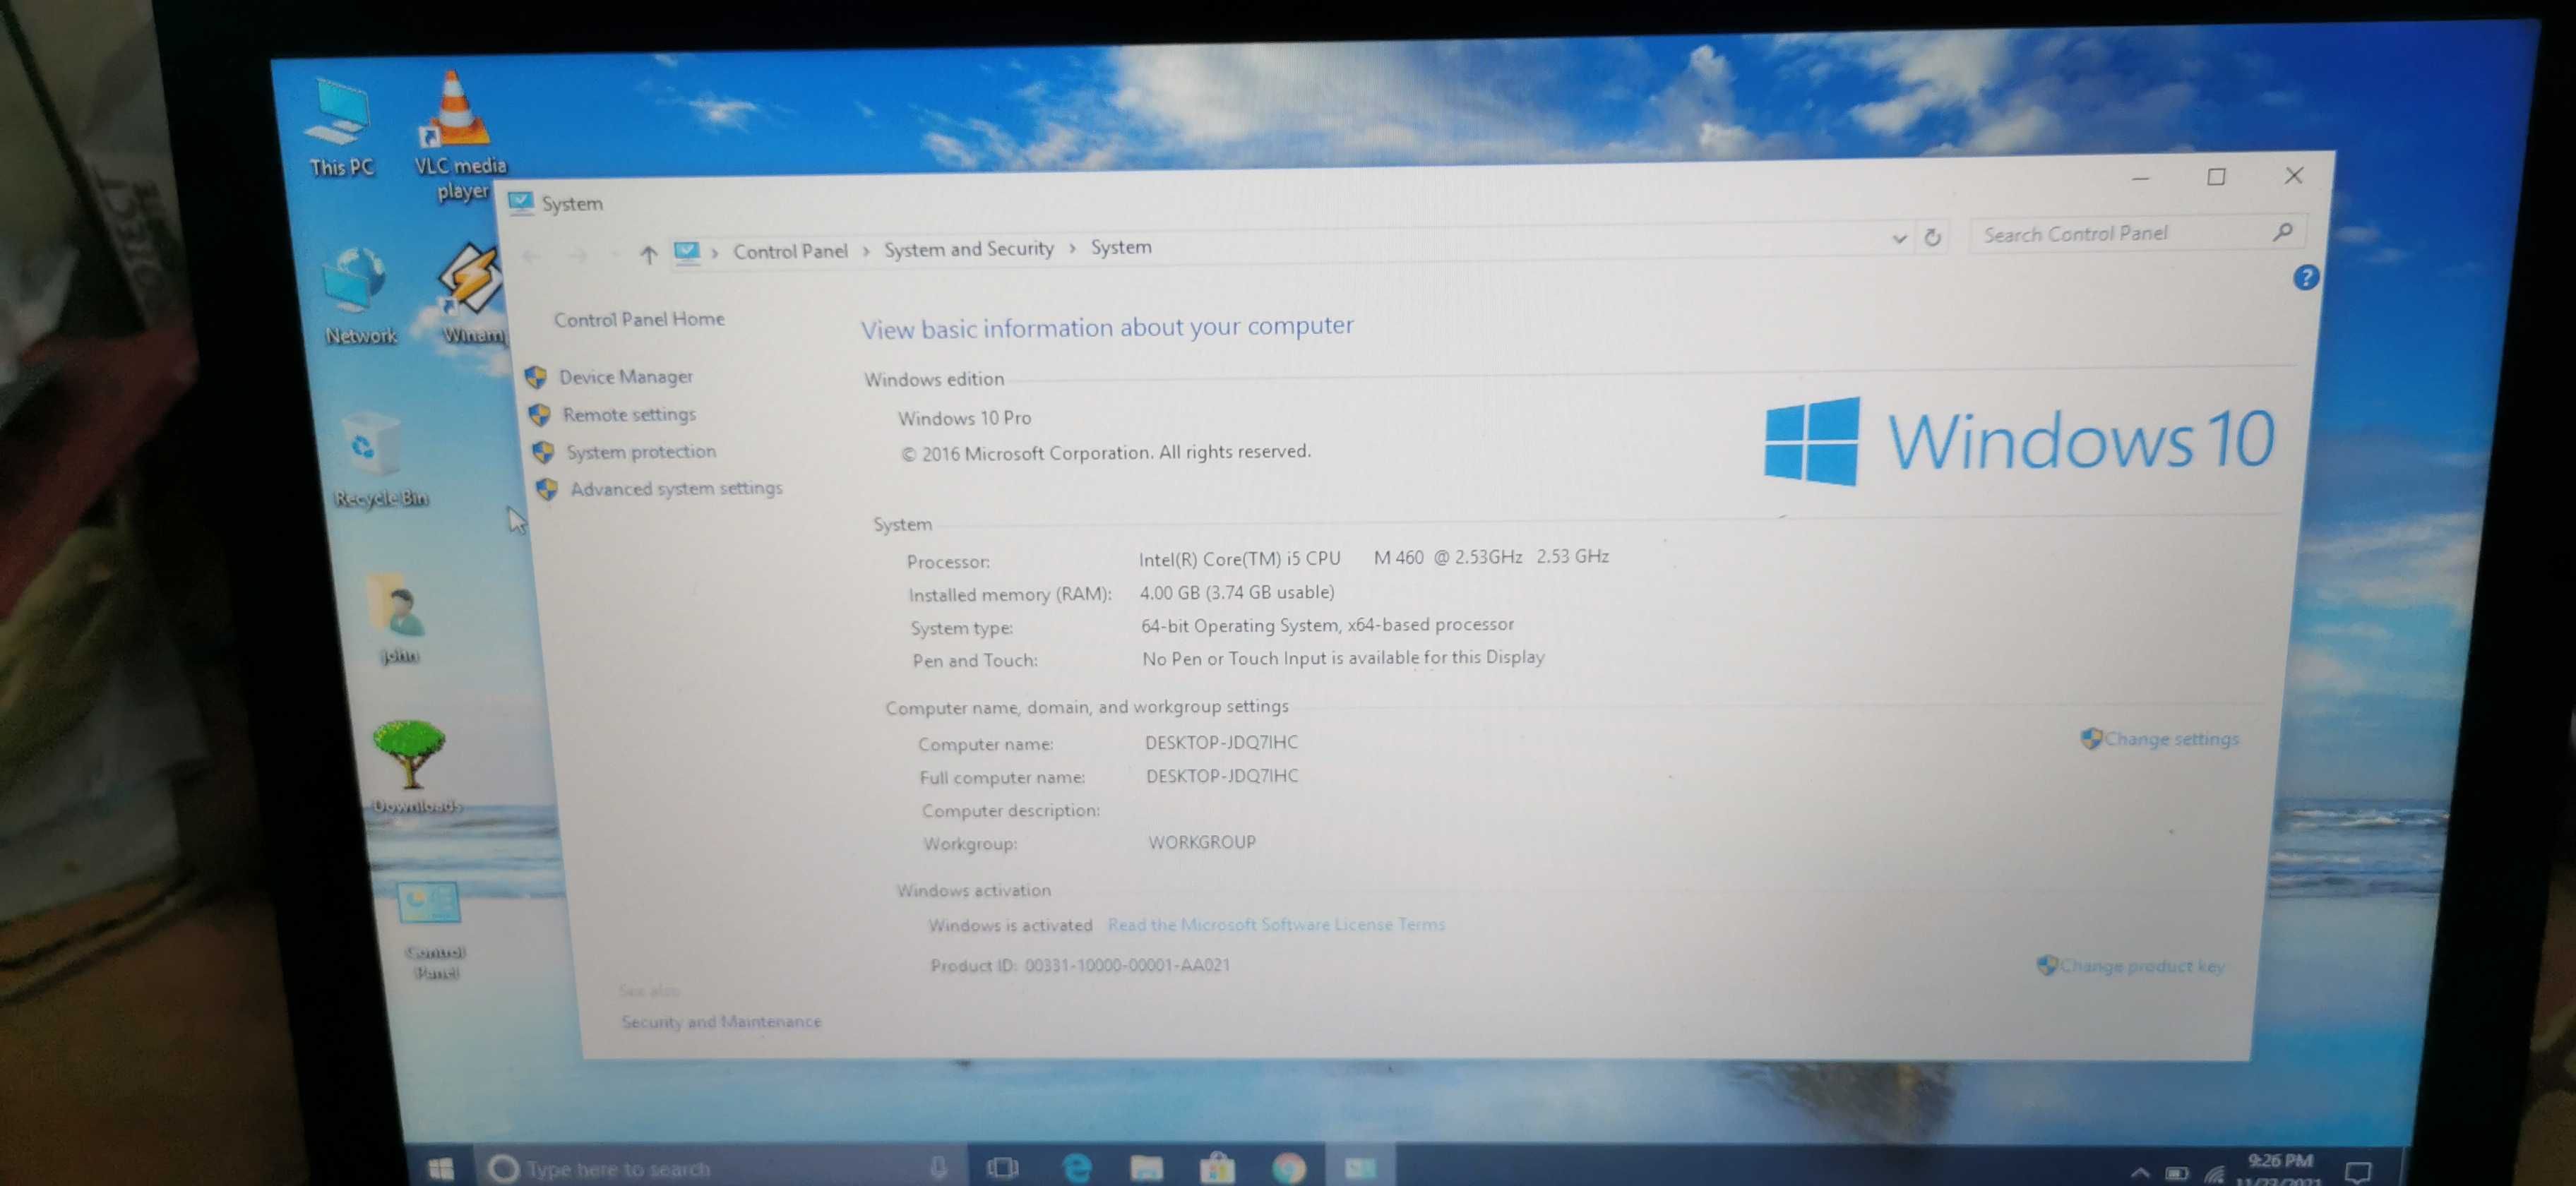Expand chevron after Control Panel breadcrumb
2576x1186 pixels.
(866, 251)
